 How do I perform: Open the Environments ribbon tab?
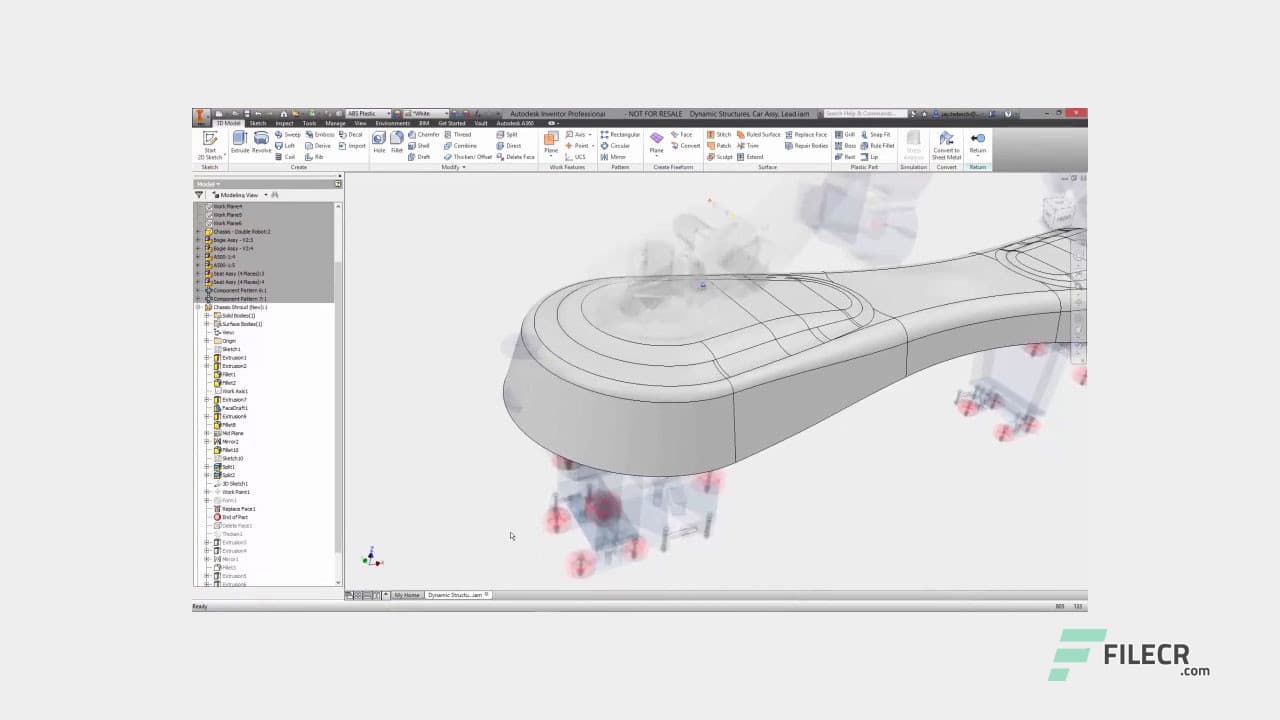[393, 123]
